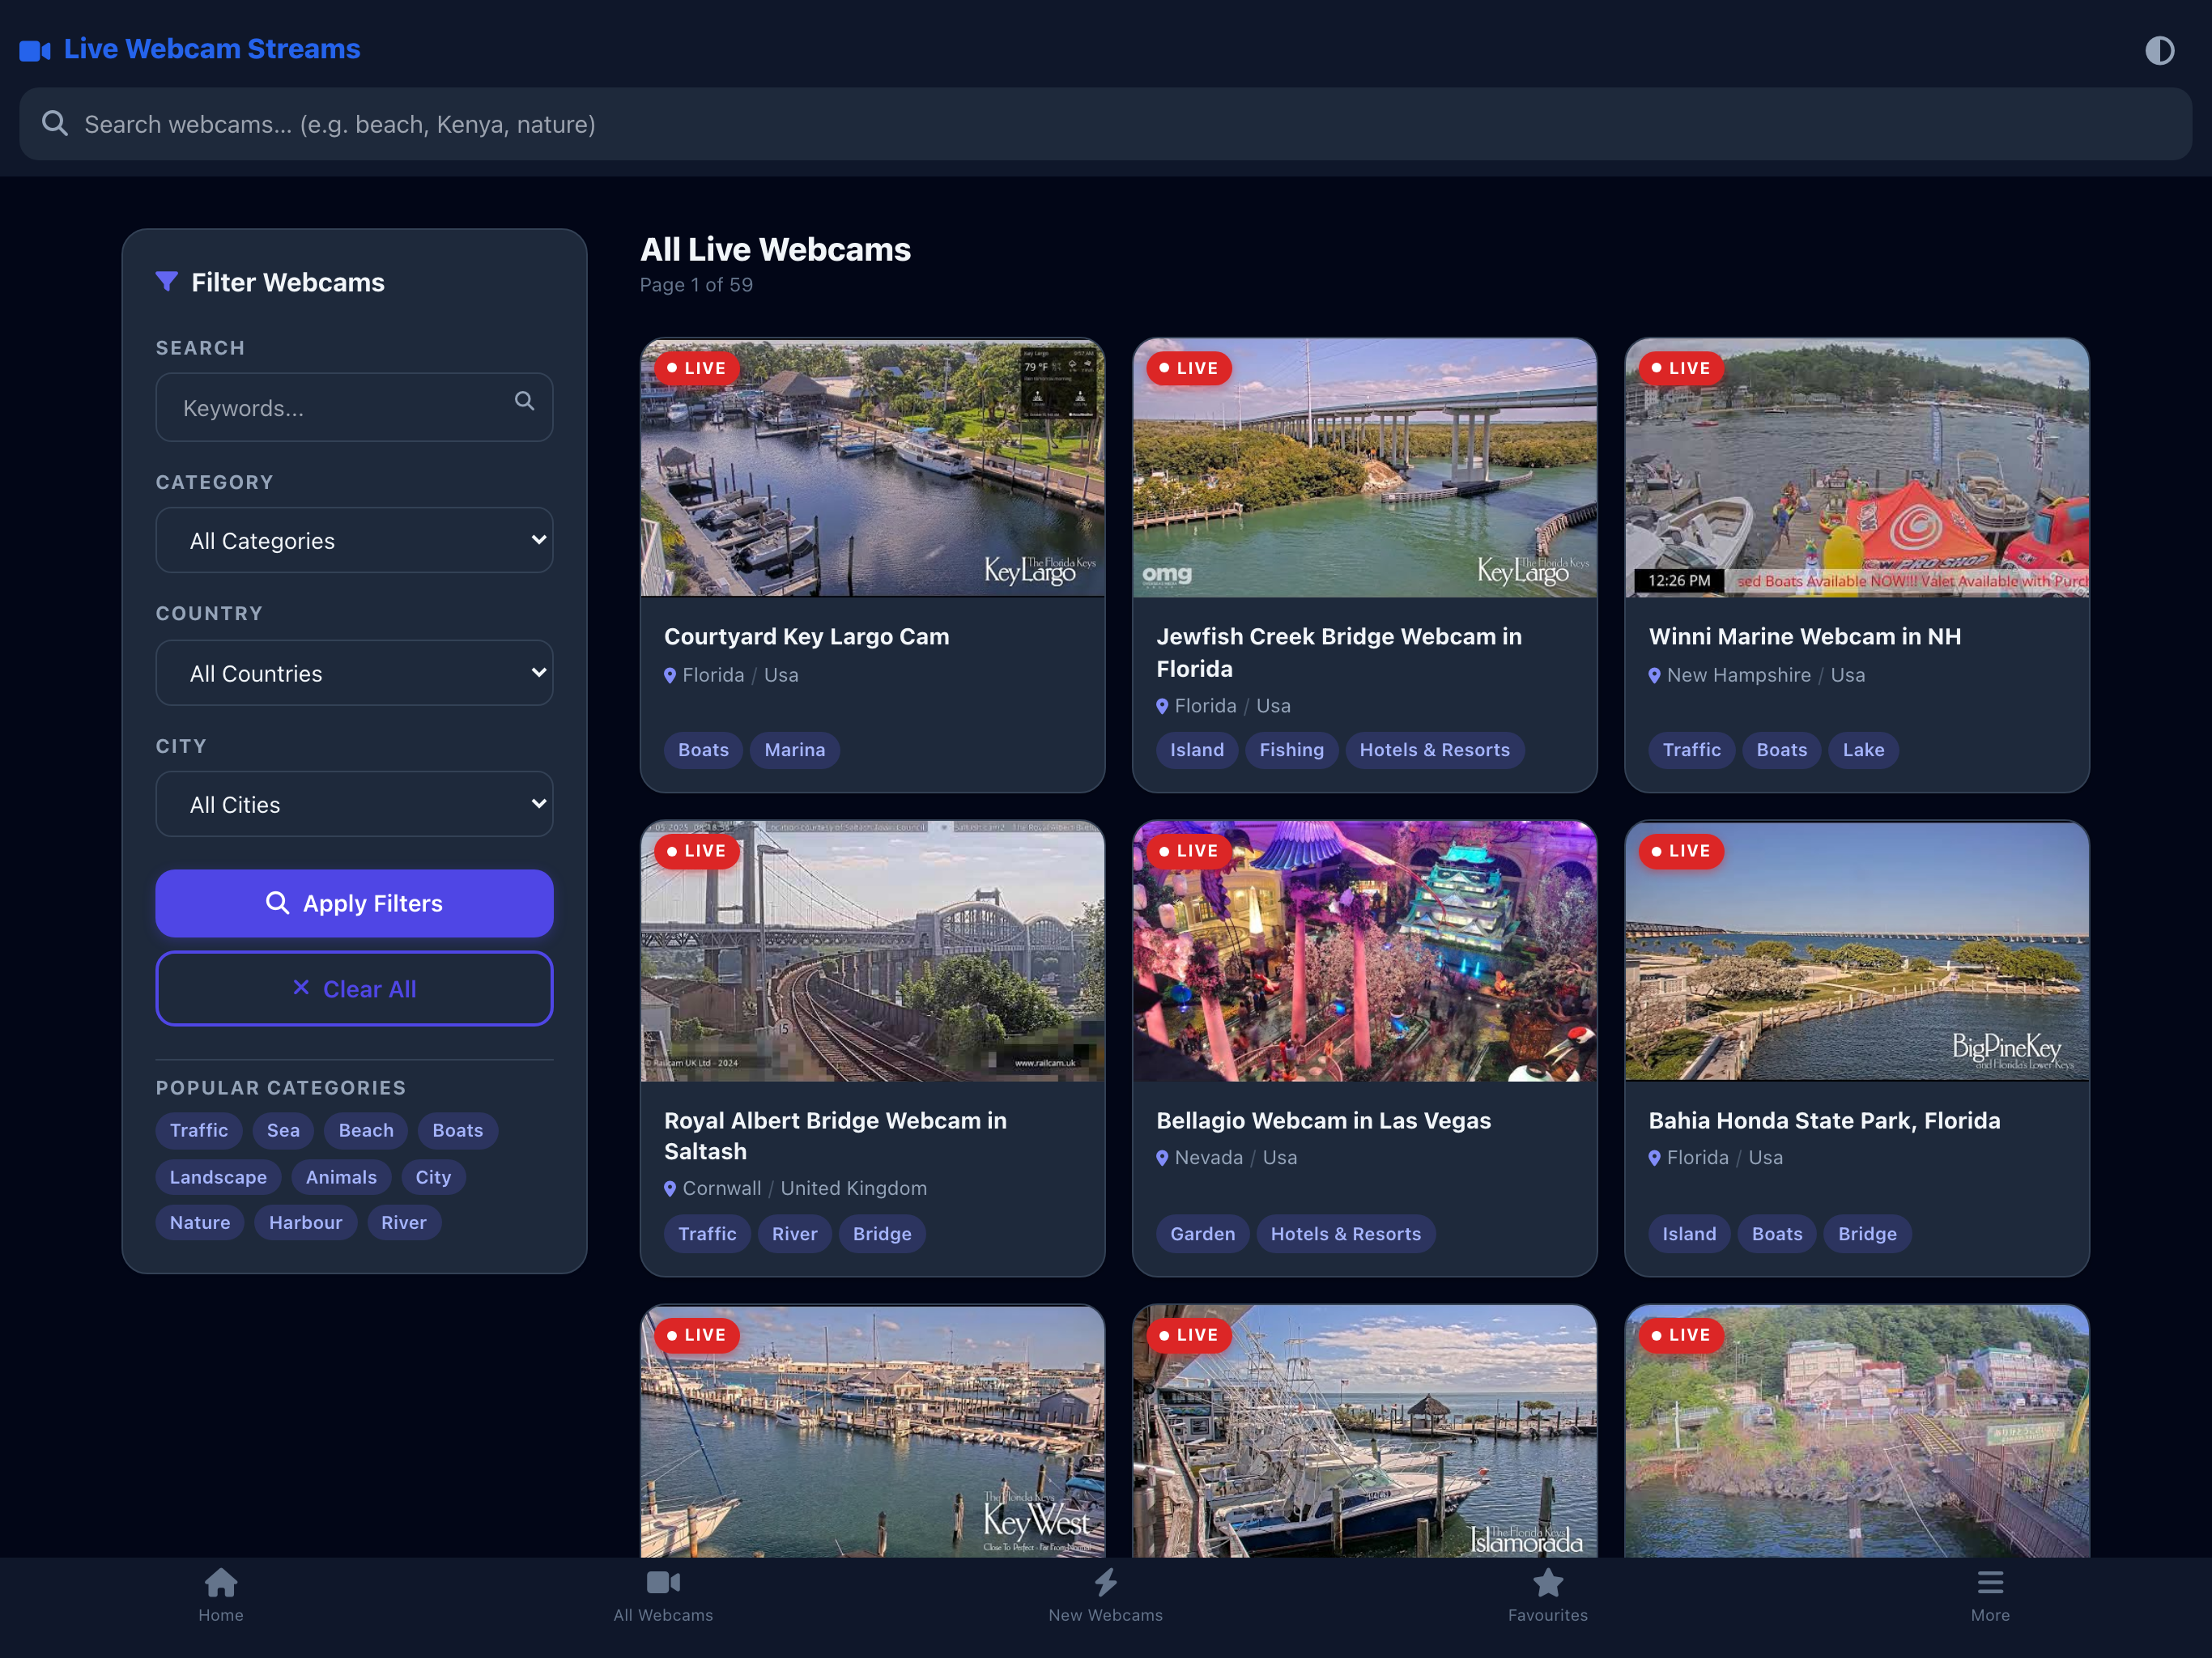
Task: Click the Clear All button
Action: click(x=354, y=988)
